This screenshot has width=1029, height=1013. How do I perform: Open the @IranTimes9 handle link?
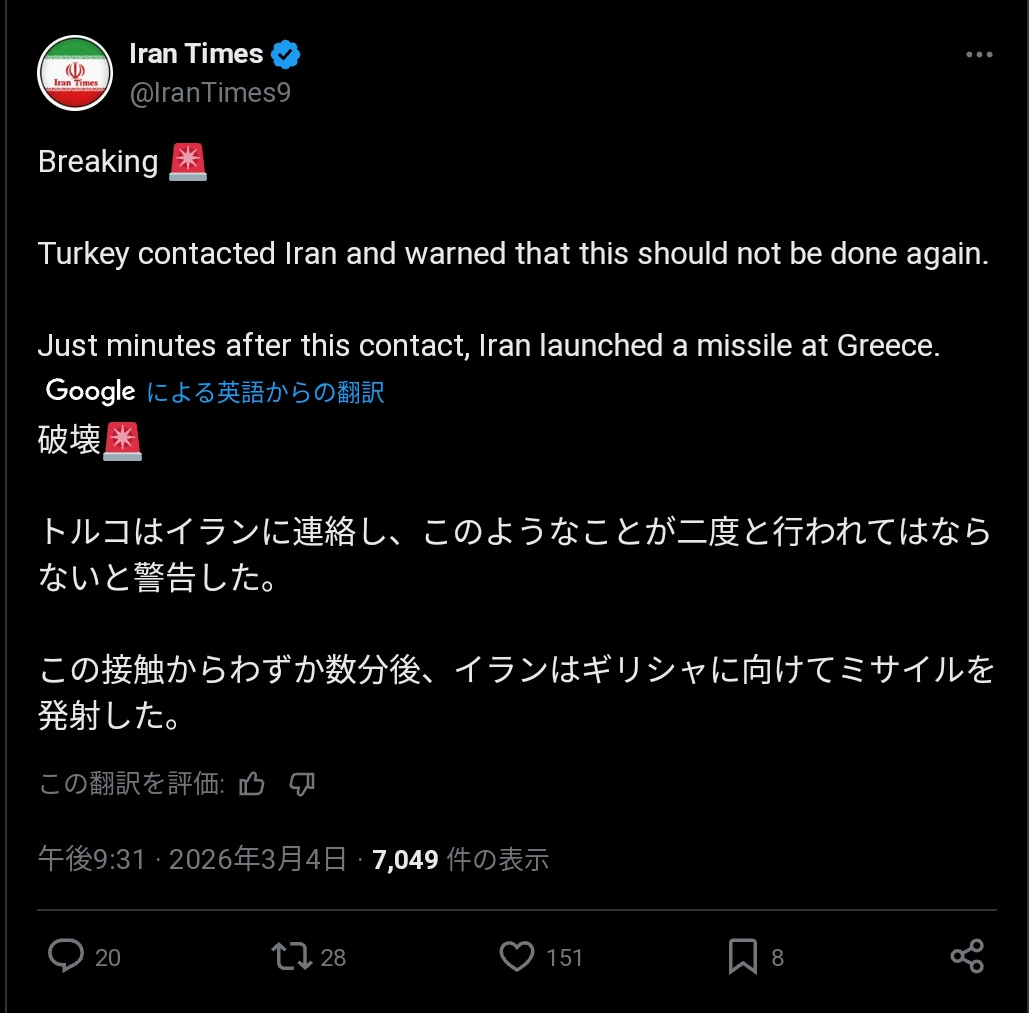(210, 93)
